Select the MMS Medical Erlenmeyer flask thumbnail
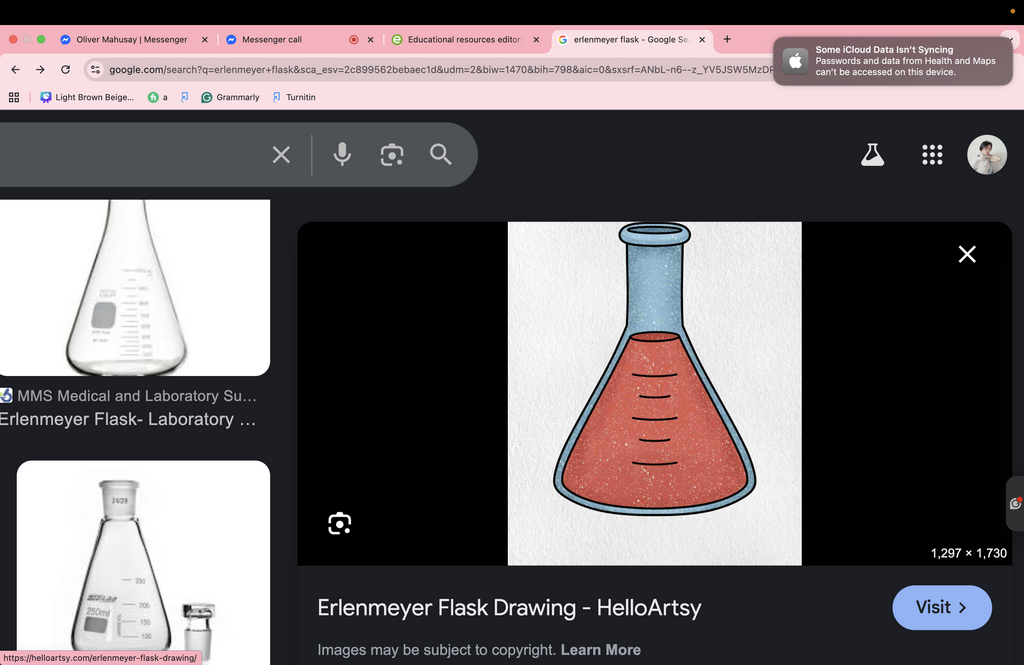Screen dimensions: 1024x665 [x=135, y=287]
